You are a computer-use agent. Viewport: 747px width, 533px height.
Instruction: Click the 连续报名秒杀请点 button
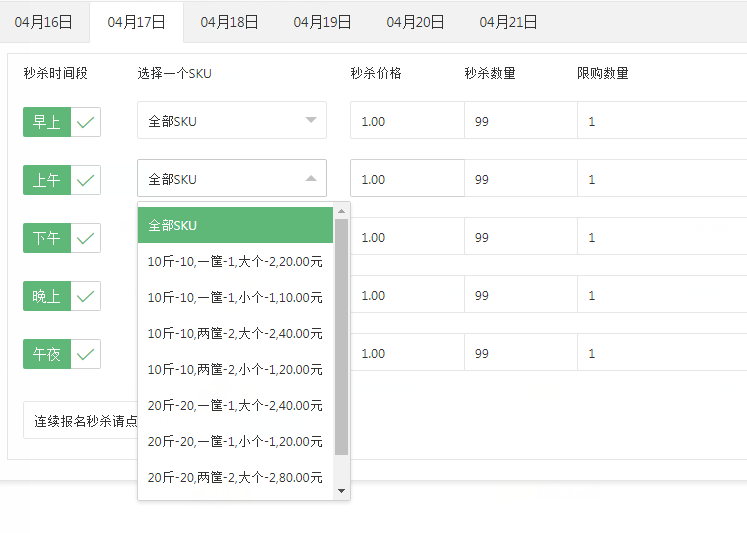[81, 420]
